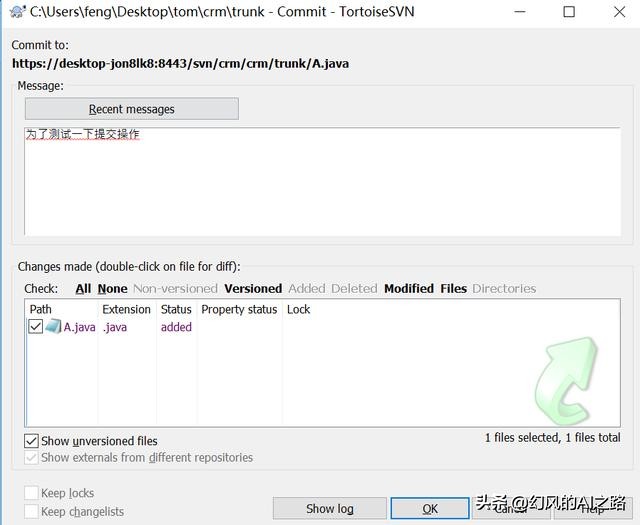Click the TortoiseSVN turtle title bar icon
Screen dimensions: 640x525
[x=18, y=11]
